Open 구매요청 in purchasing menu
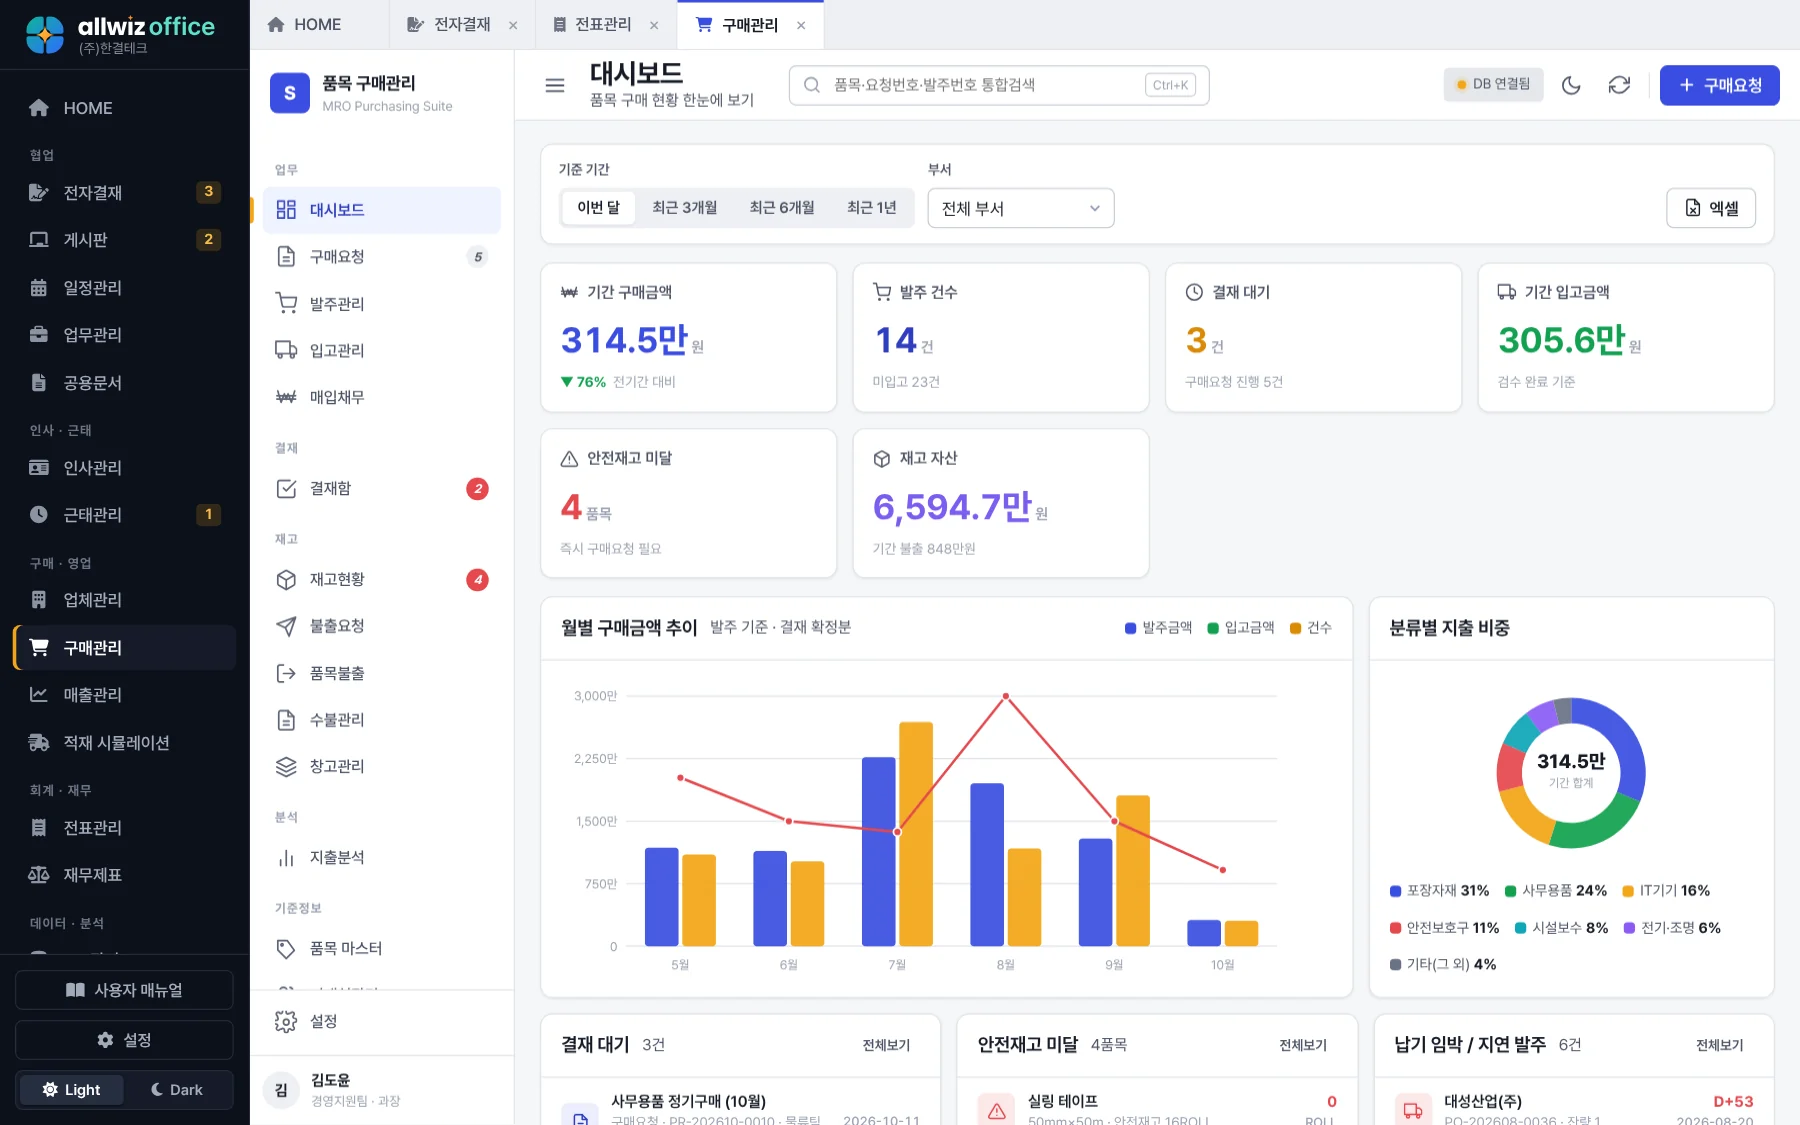This screenshot has width=1800, height=1125. tap(381, 257)
